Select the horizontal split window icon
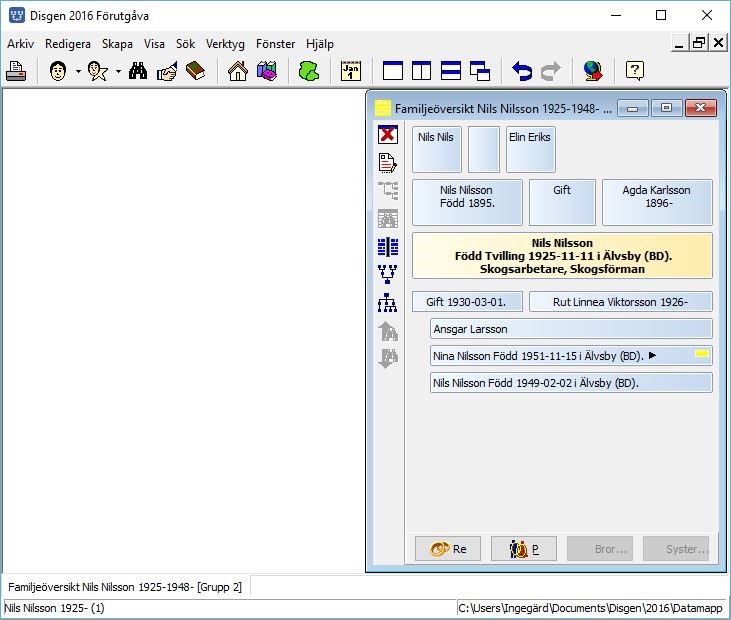This screenshot has height=620, width=731. [451, 71]
